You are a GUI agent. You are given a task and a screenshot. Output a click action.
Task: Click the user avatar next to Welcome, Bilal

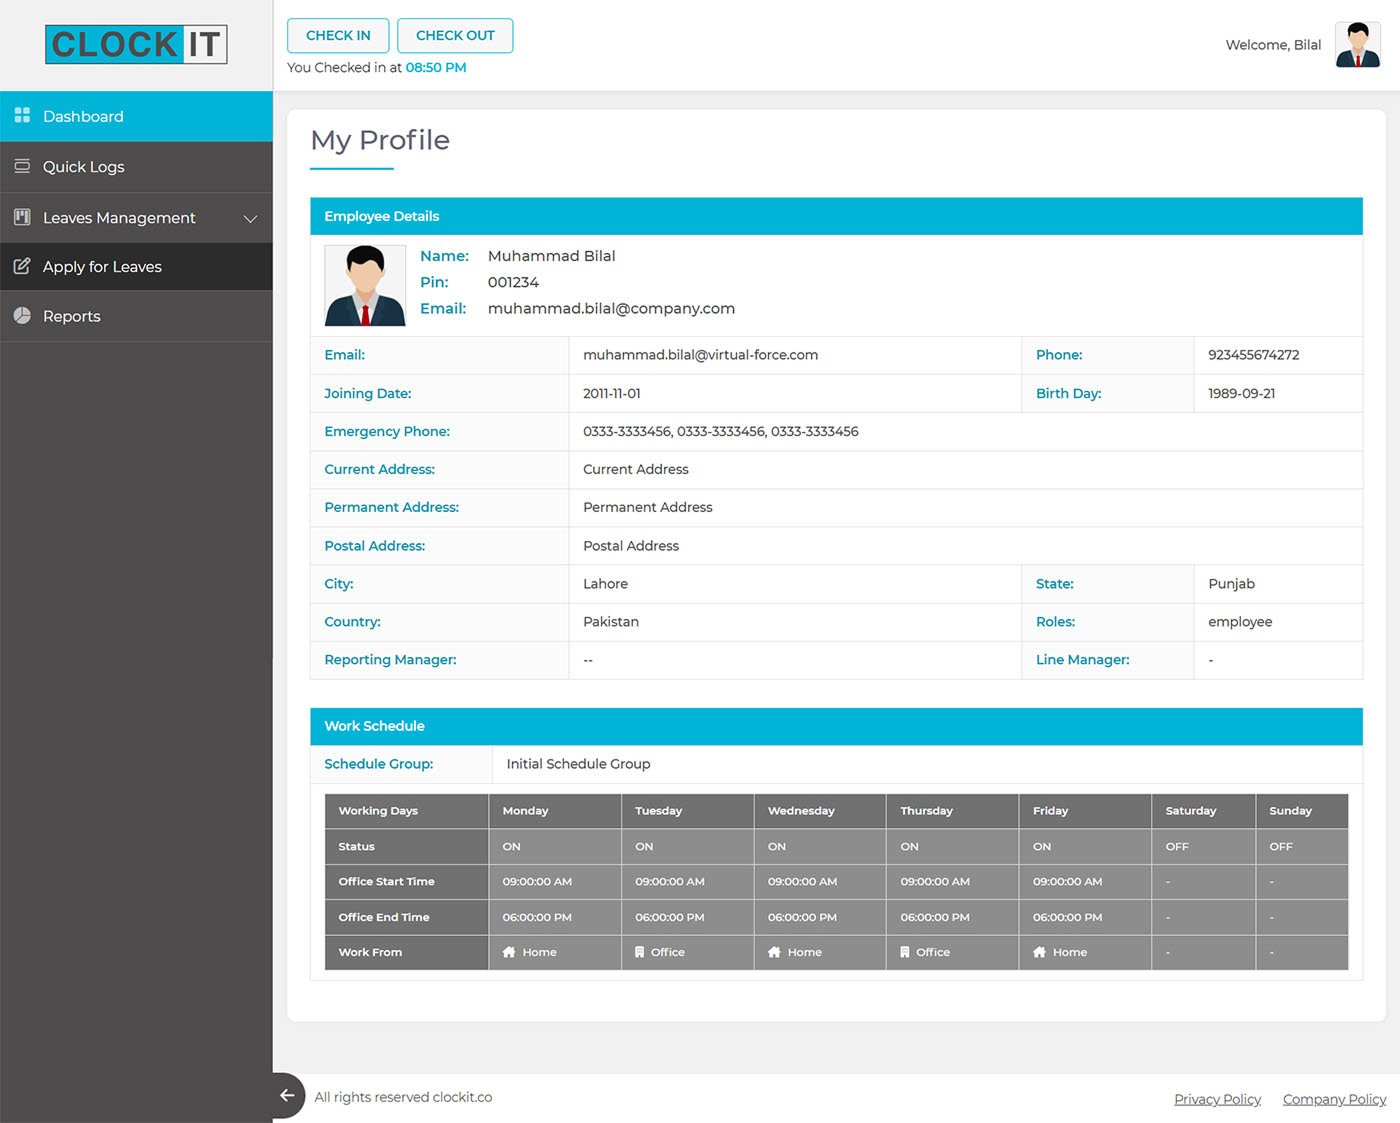pos(1357,45)
